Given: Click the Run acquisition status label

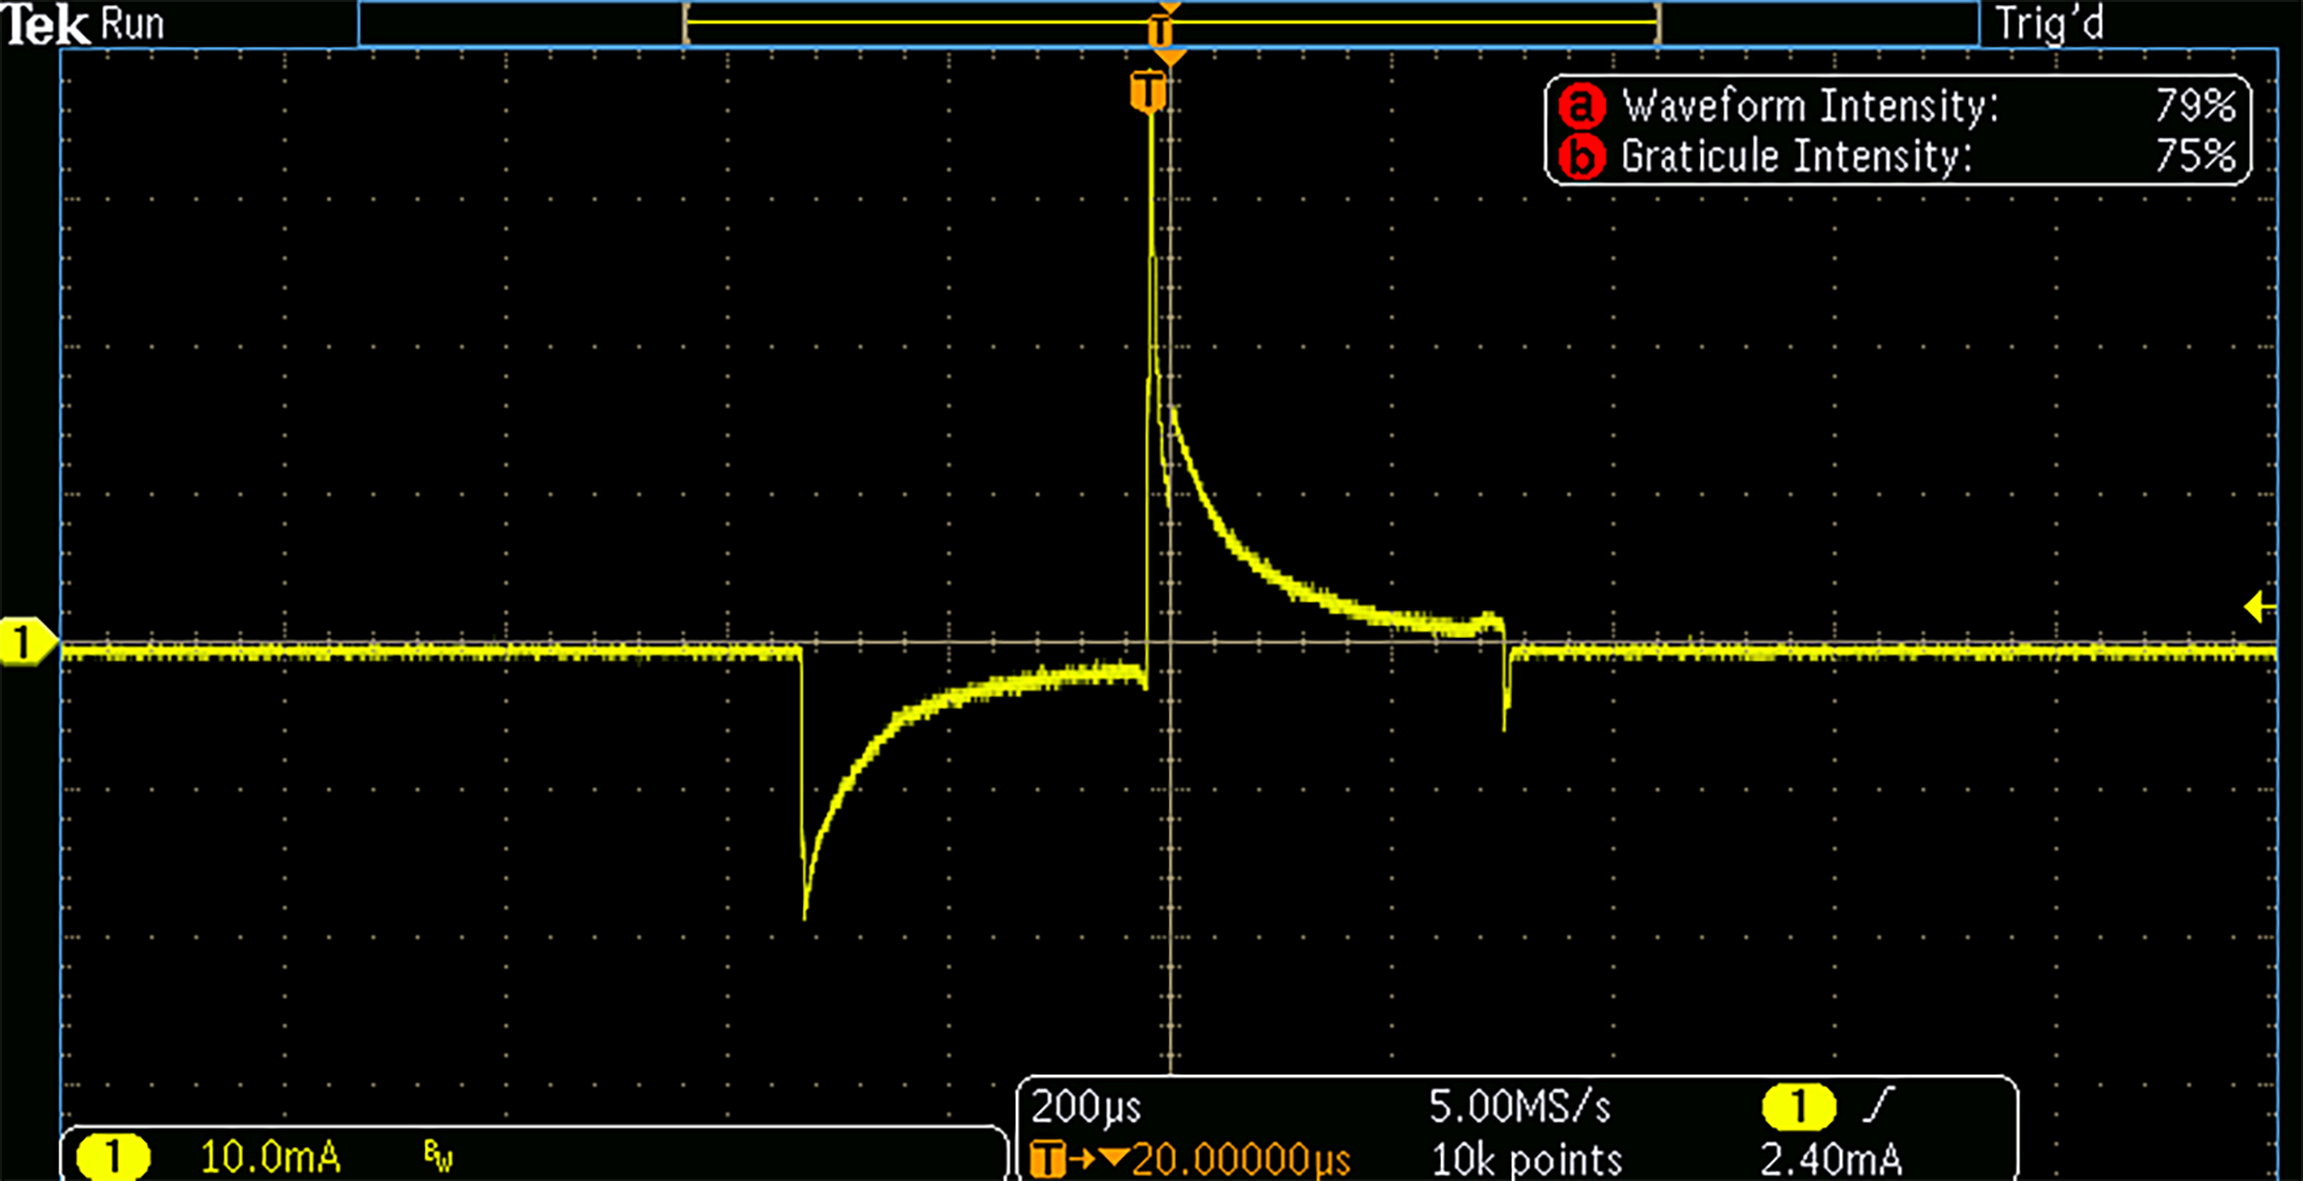Looking at the screenshot, I should click(132, 24).
